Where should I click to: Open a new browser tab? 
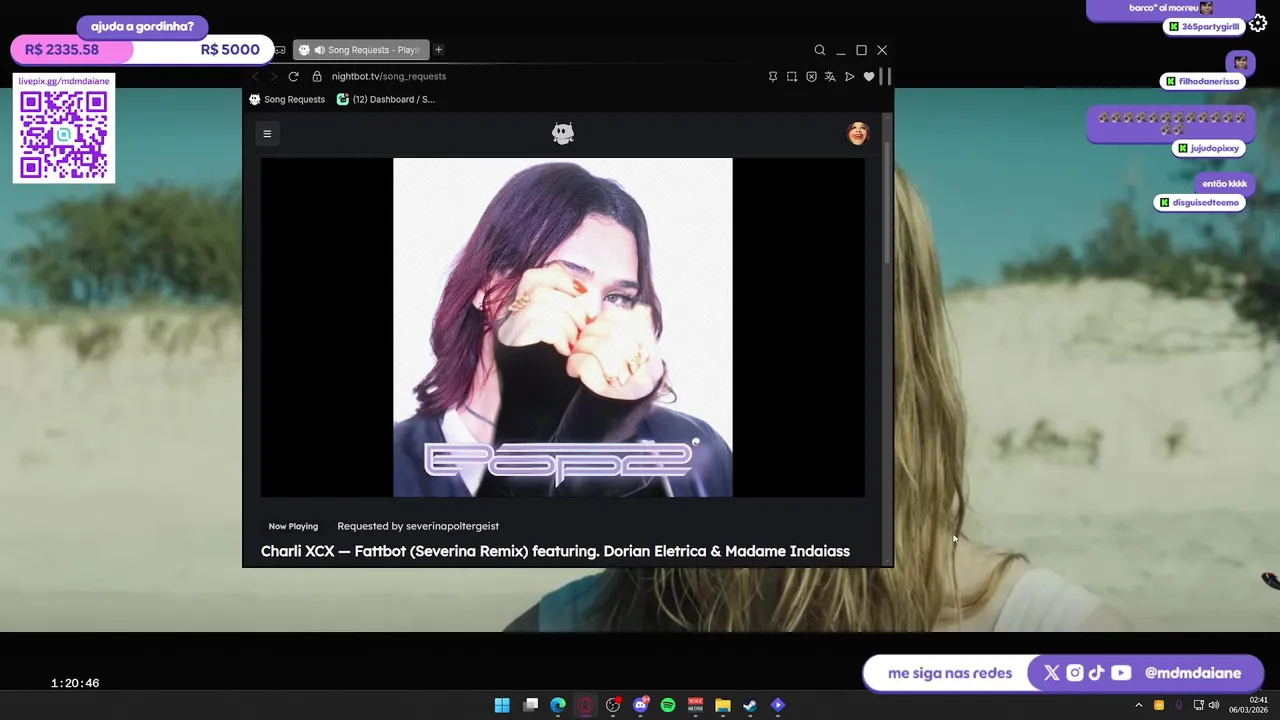click(x=438, y=50)
